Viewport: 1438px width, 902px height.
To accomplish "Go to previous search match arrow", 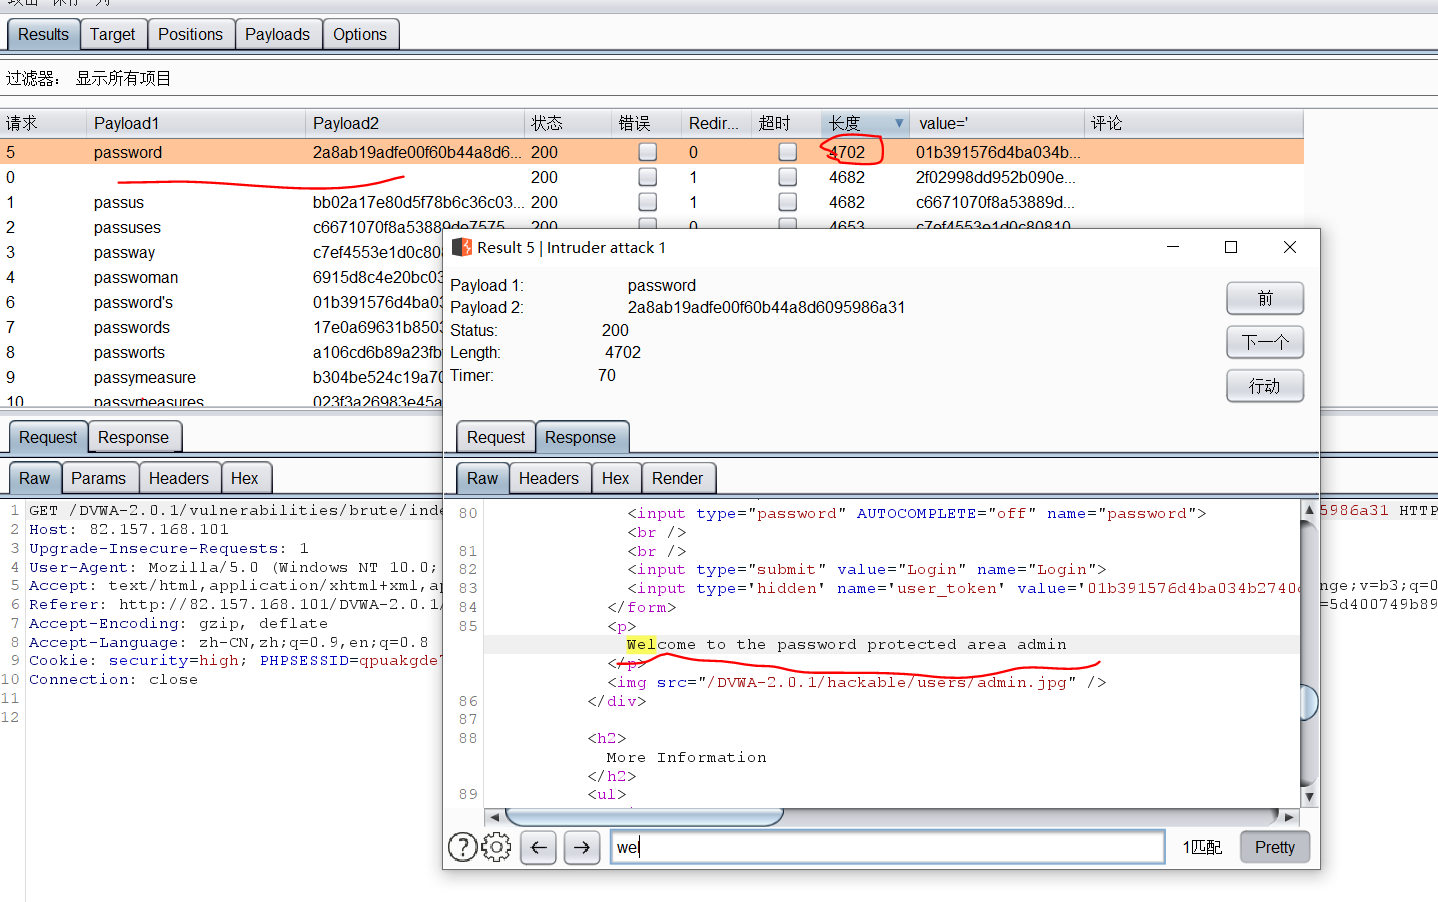I will coord(538,848).
